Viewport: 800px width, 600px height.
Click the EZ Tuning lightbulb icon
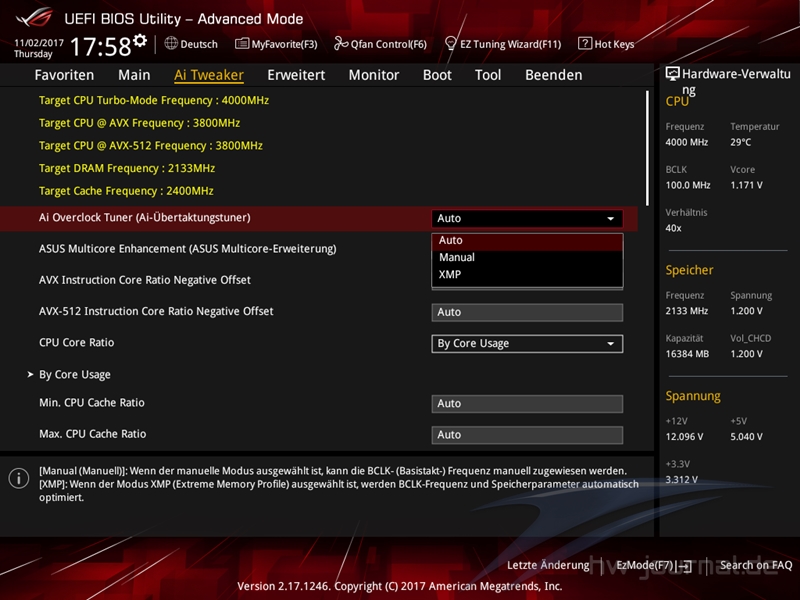[451, 43]
